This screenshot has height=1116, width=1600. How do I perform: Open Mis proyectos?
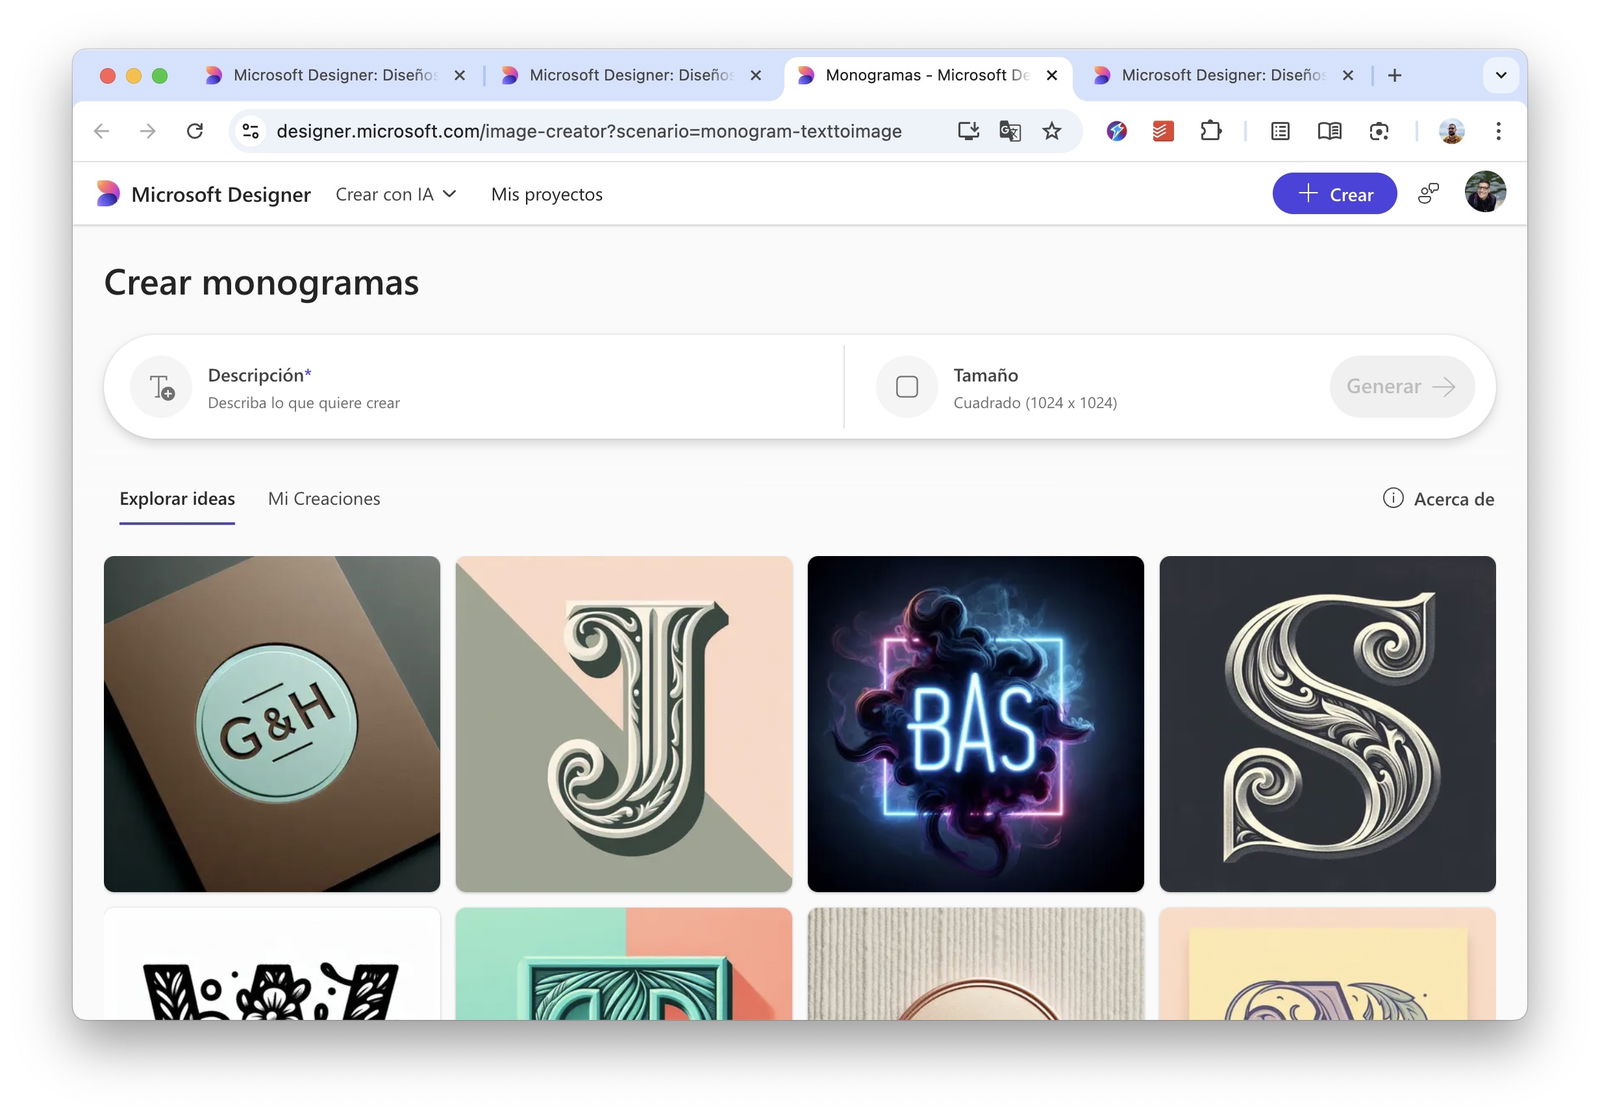tap(547, 194)
